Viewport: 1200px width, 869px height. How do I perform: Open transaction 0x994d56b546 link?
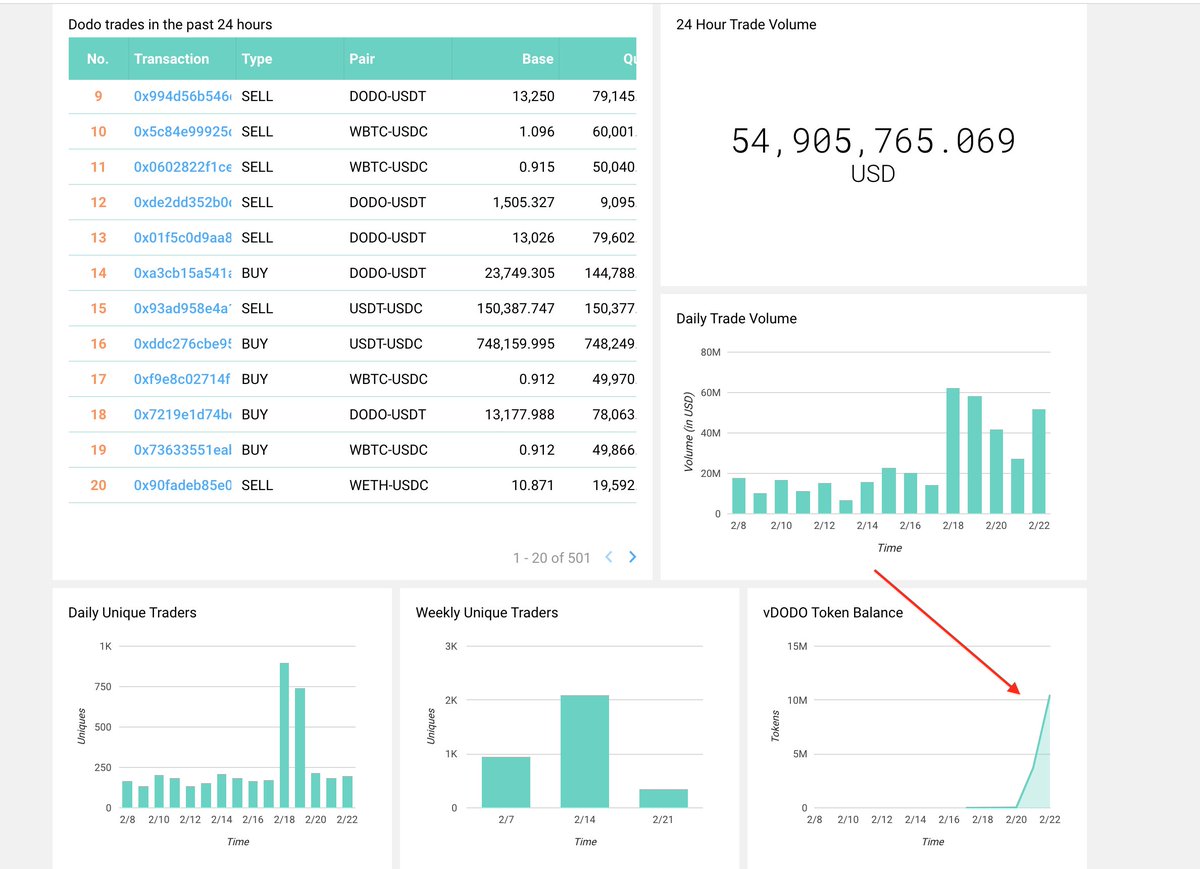182,96
